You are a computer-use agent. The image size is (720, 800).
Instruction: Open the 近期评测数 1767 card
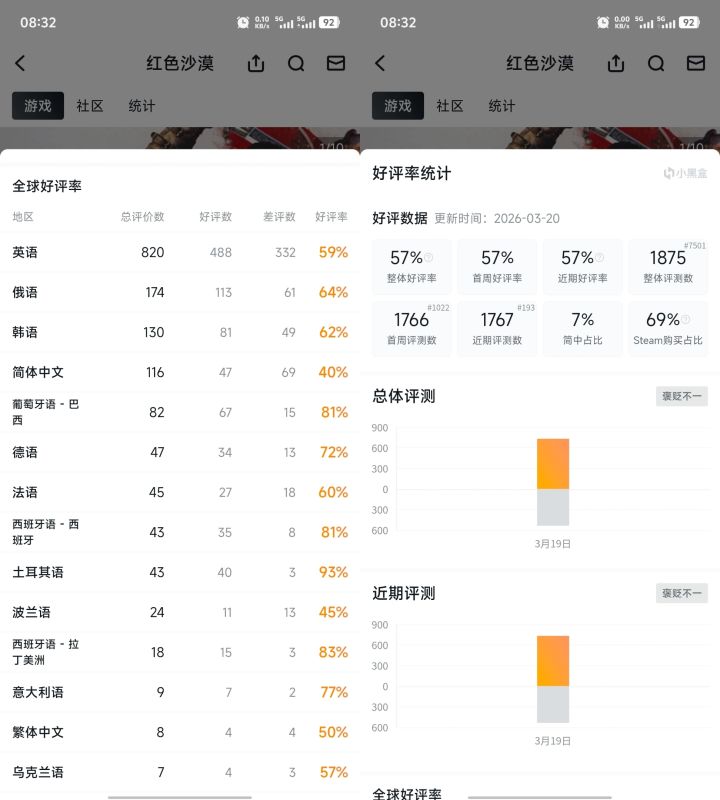point(497,329)
